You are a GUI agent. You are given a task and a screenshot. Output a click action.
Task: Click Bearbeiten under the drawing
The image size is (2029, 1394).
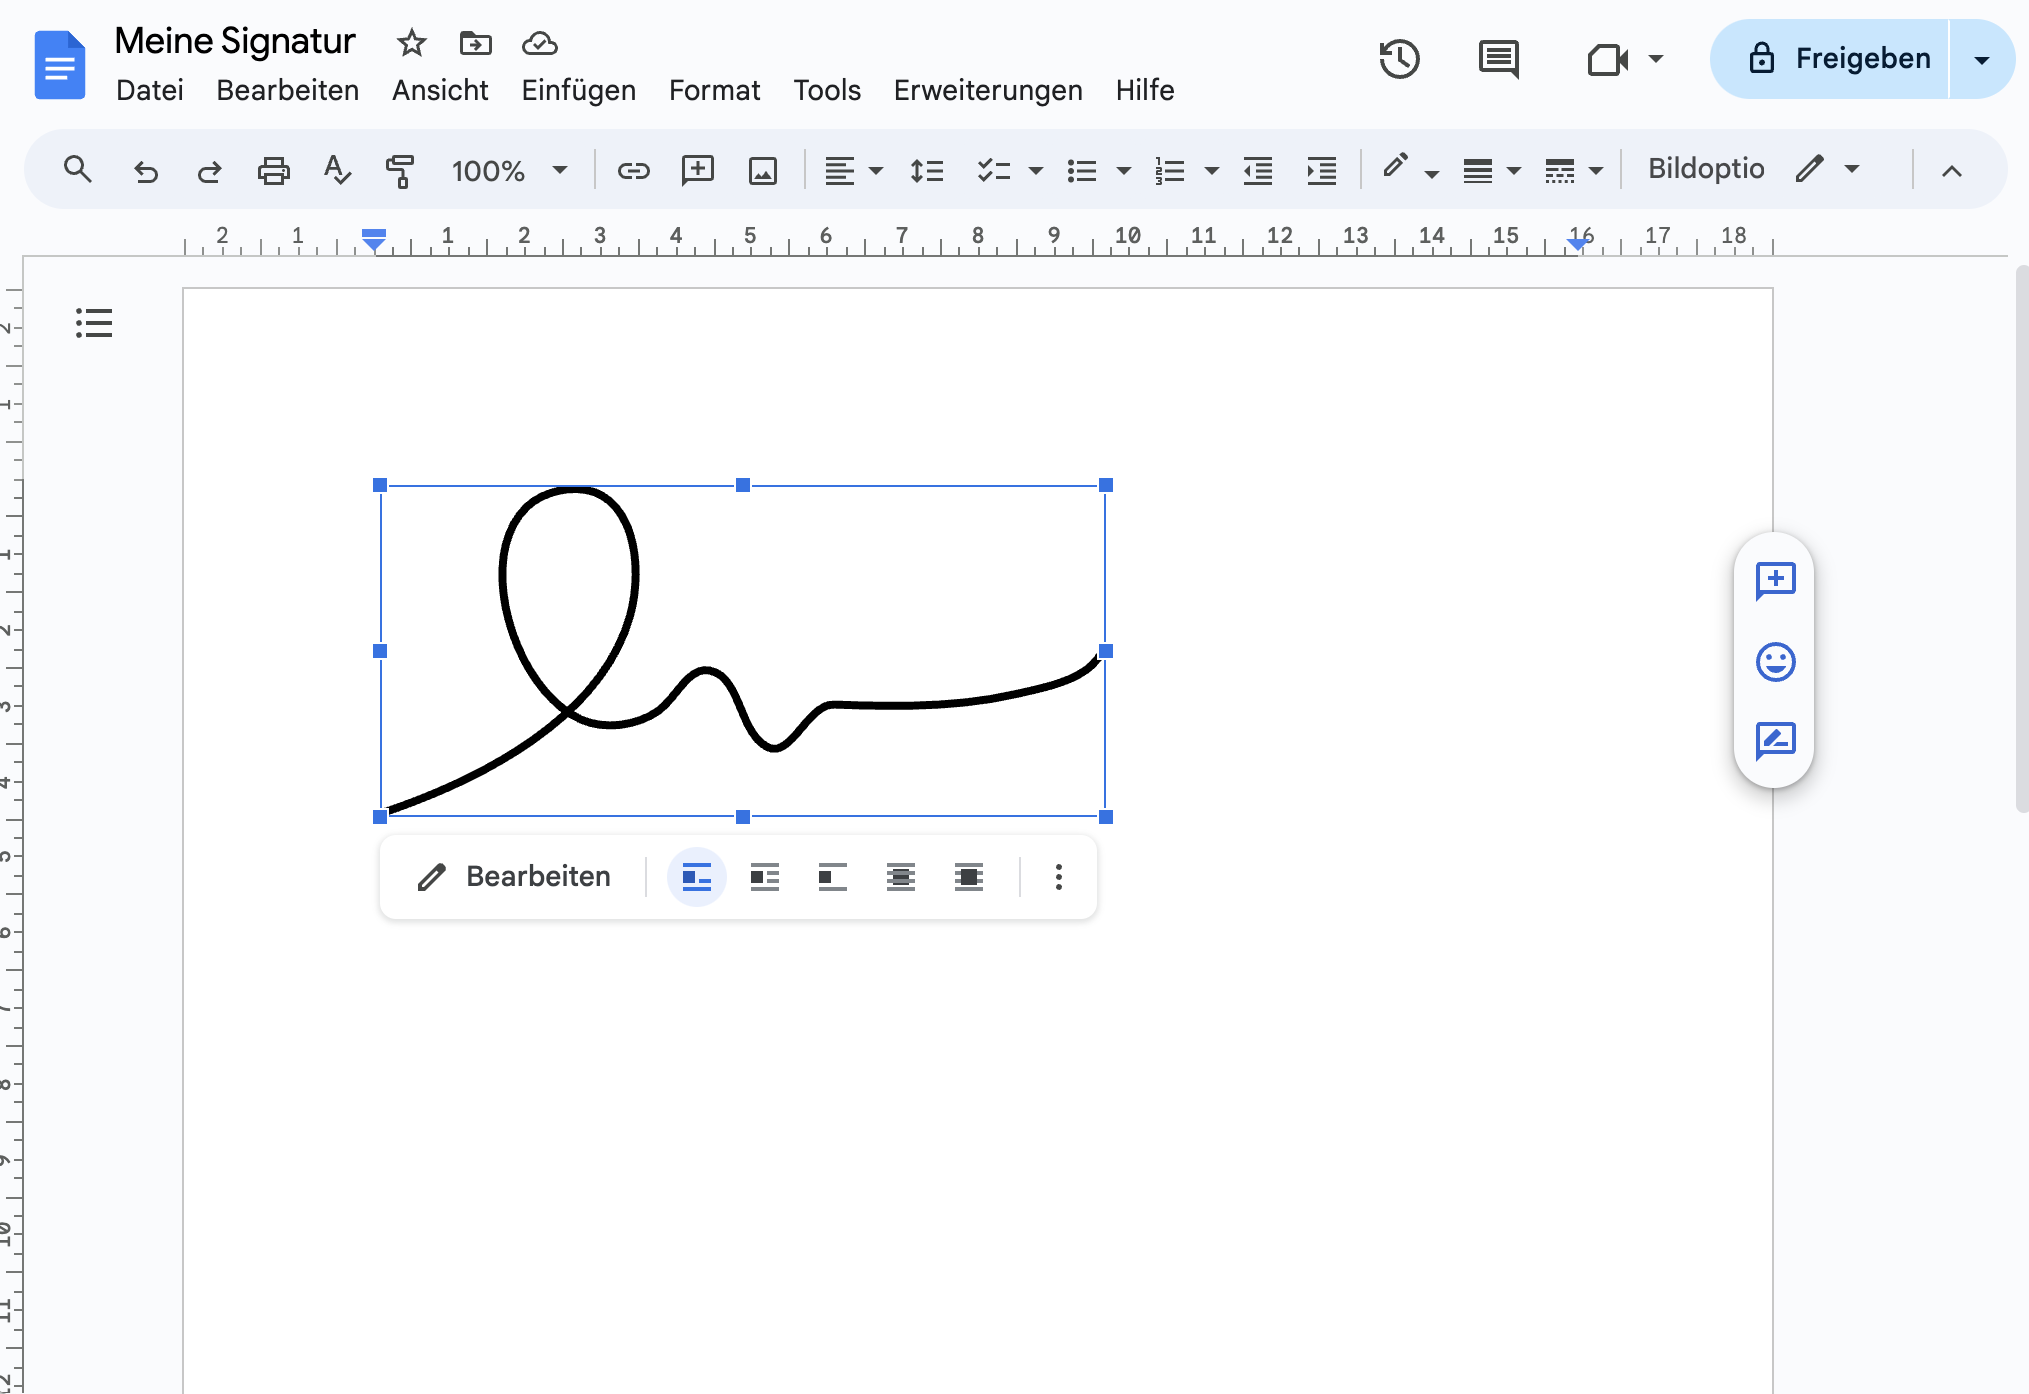[514, 877]
